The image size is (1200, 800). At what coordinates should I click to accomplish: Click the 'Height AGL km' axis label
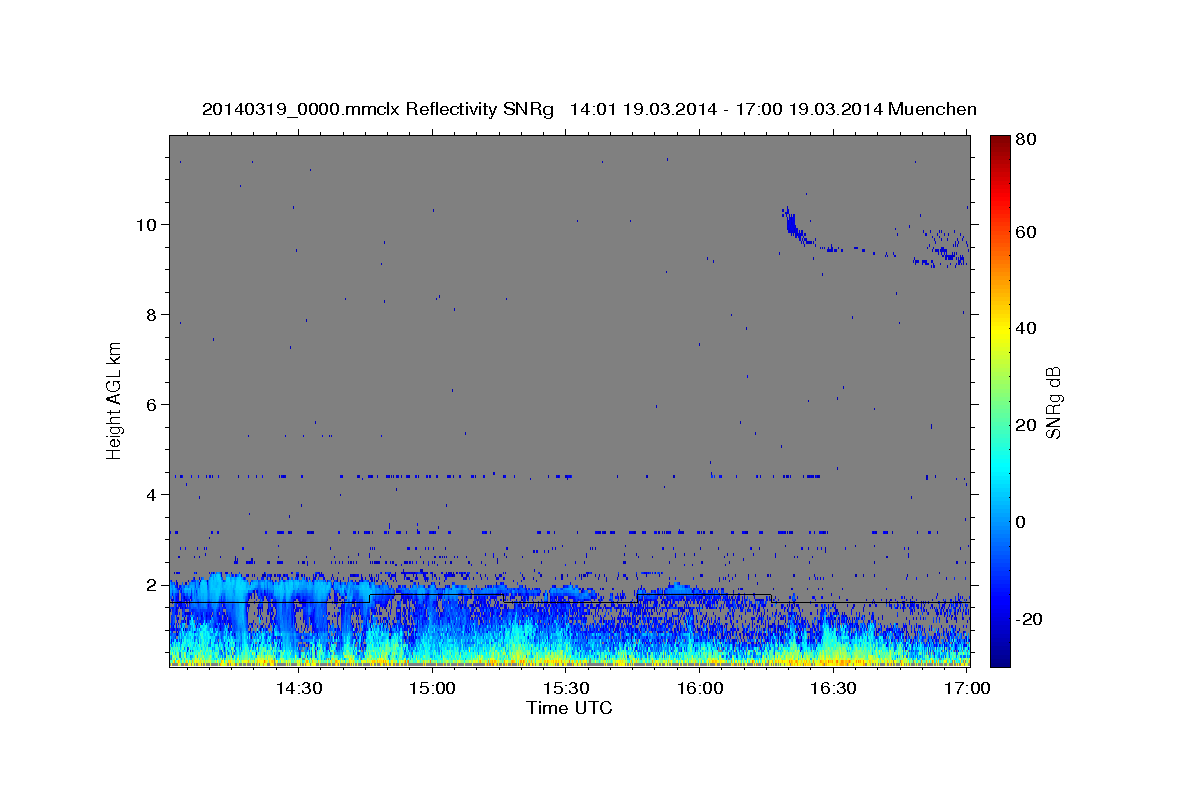tap(114, 399)
